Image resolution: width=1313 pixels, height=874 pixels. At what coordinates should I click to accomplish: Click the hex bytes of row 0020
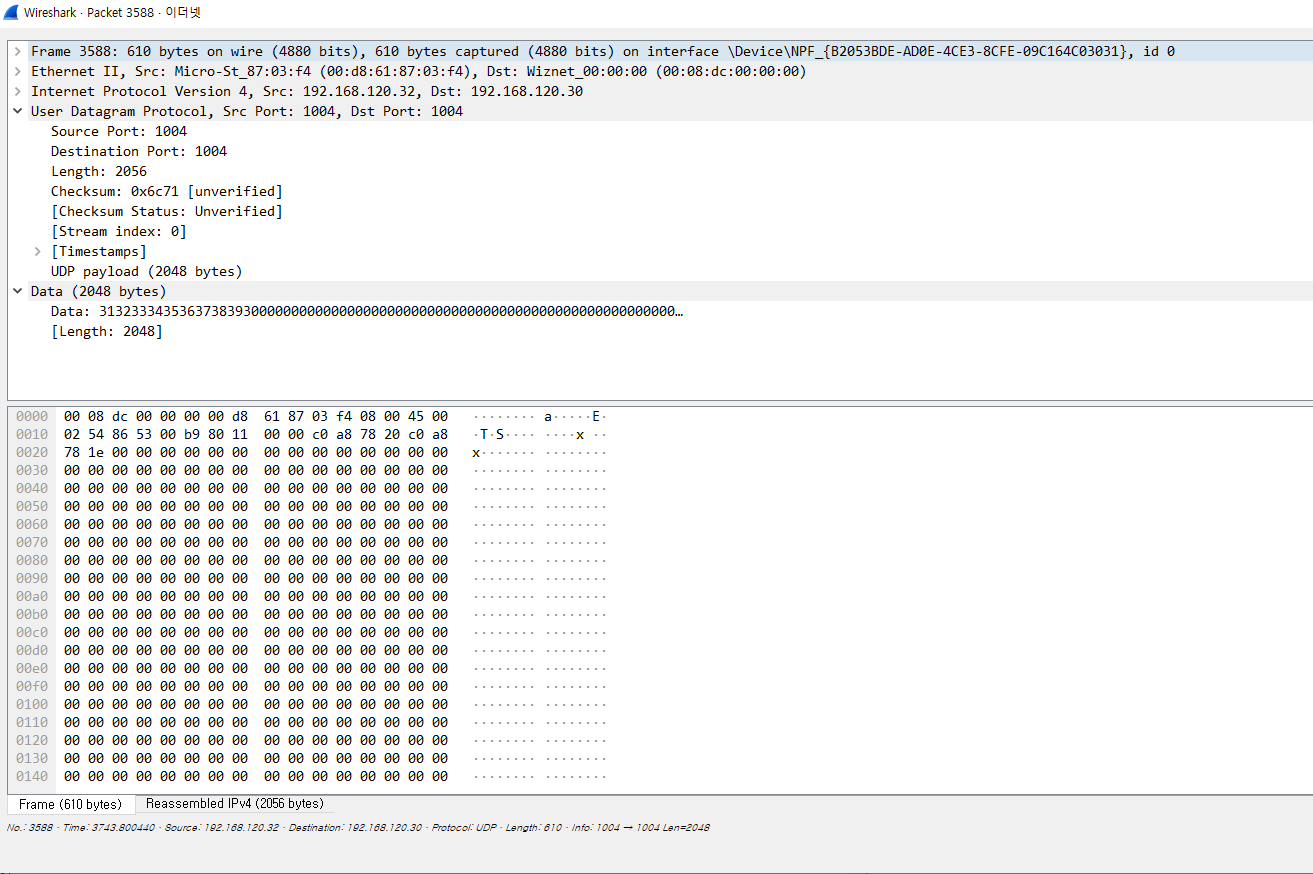point(256,452)
